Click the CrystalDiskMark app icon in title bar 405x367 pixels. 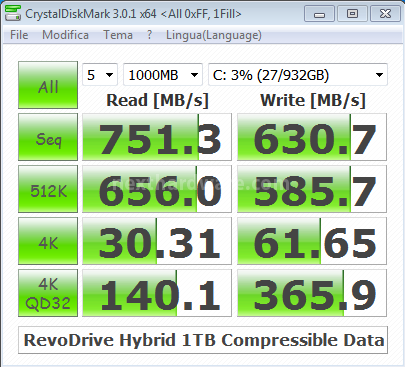click(13, 13)
